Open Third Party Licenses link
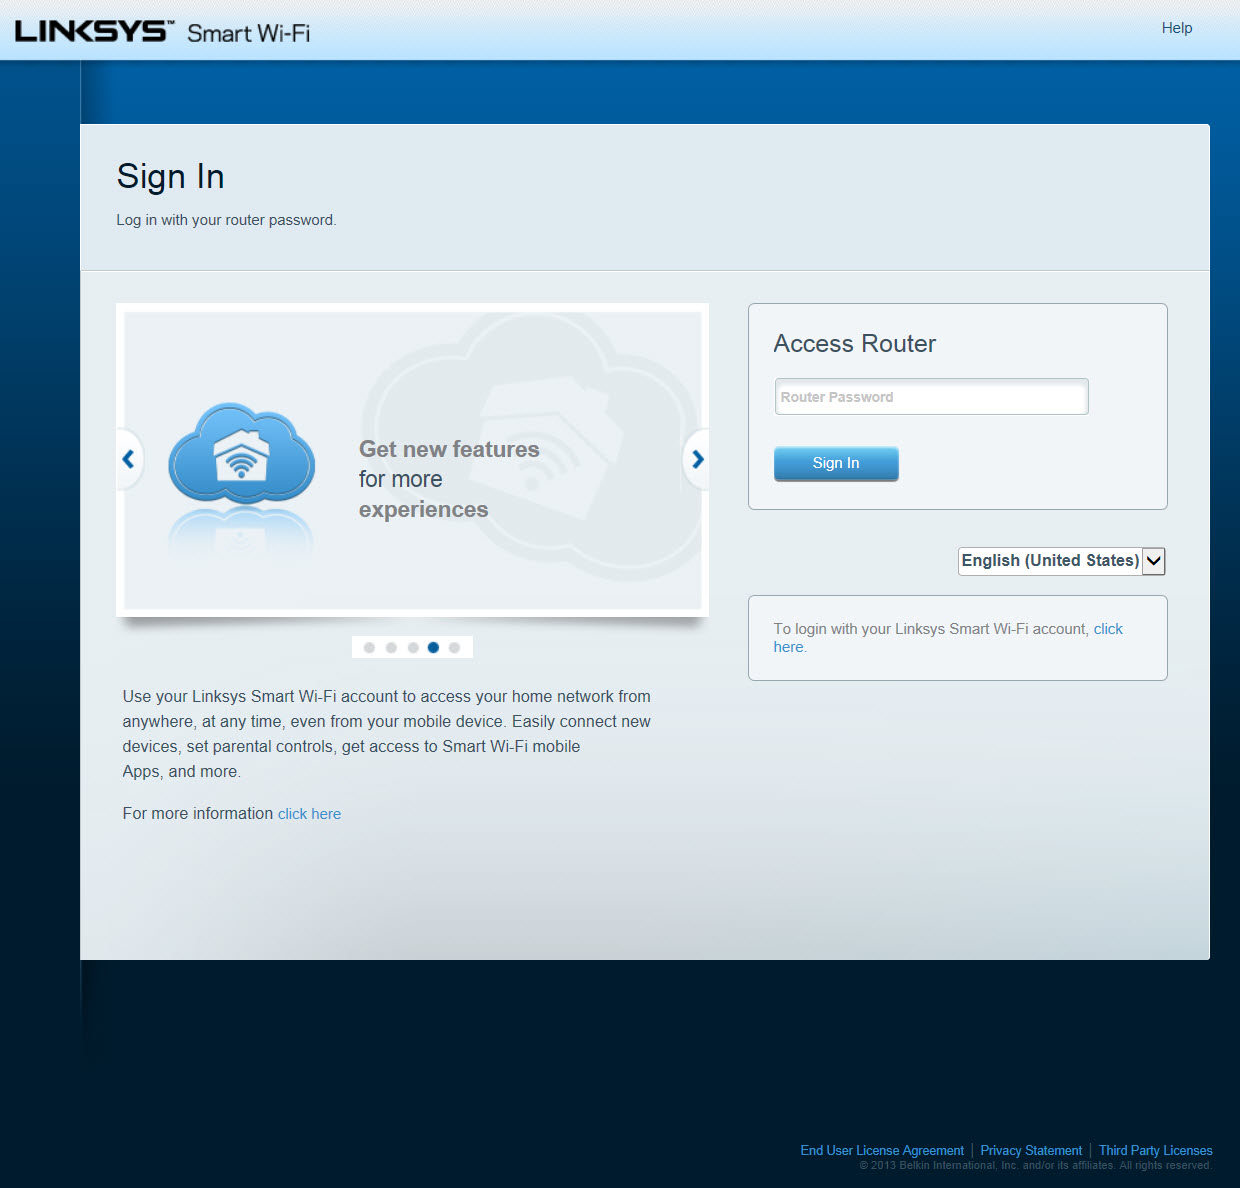1240x1188 pixels. 1155,1151
